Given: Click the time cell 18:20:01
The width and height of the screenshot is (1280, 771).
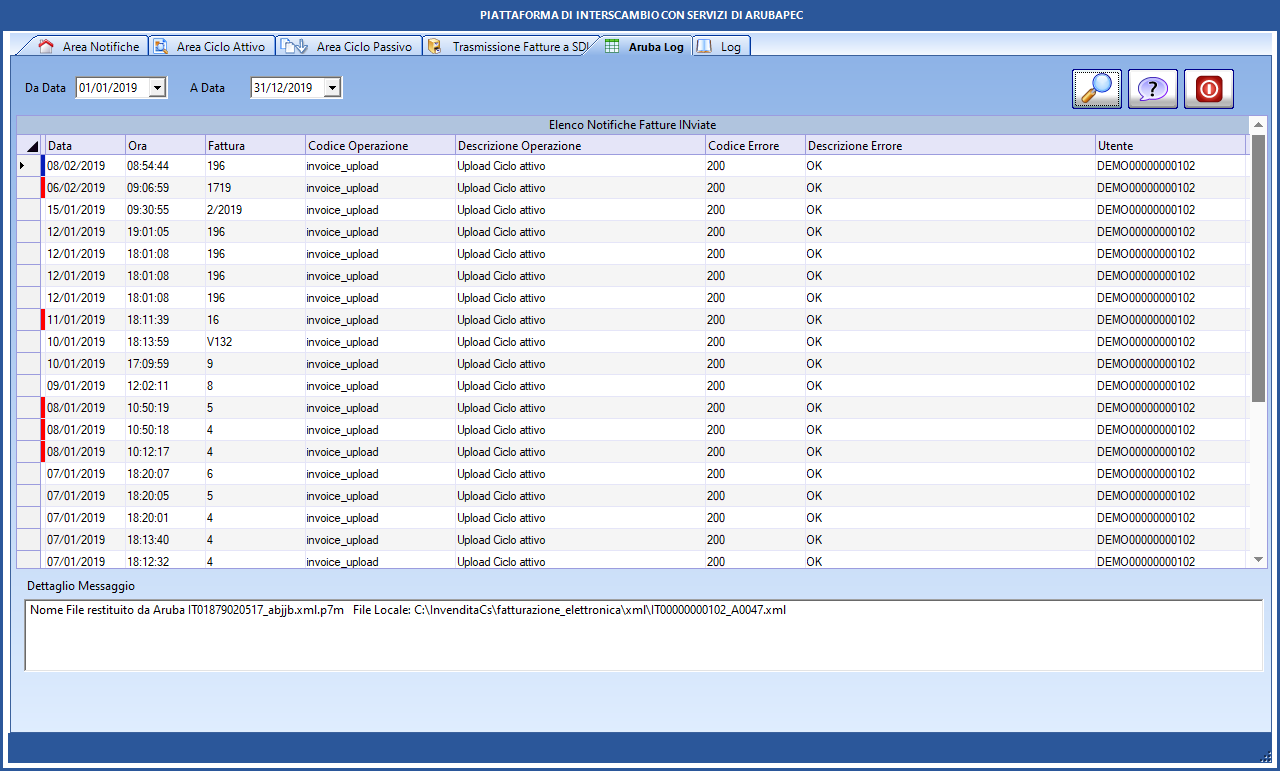Looking at the screenshot, I should click(x=165, y=518).
